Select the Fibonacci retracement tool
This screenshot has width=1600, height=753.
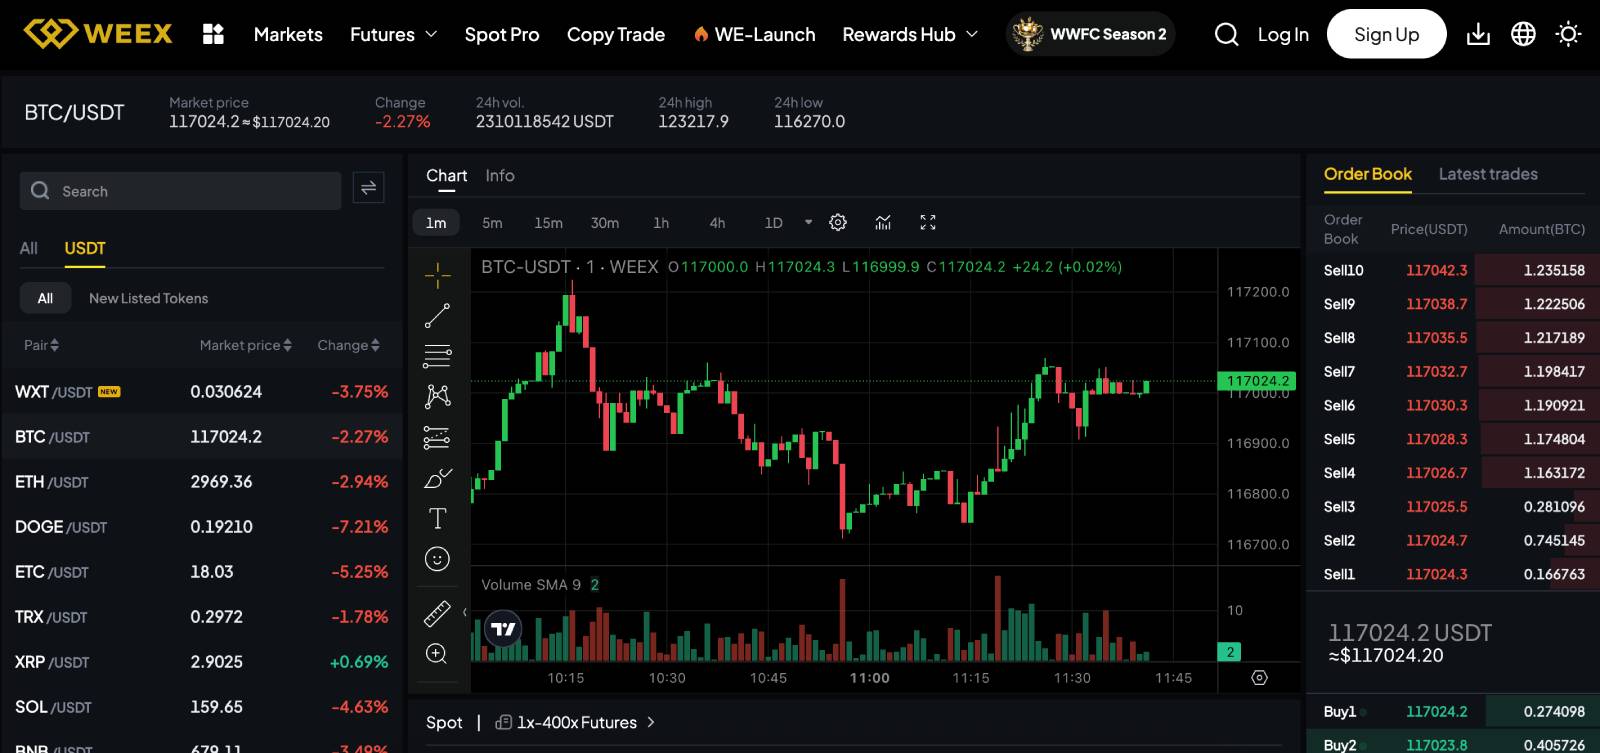point(437,356)
